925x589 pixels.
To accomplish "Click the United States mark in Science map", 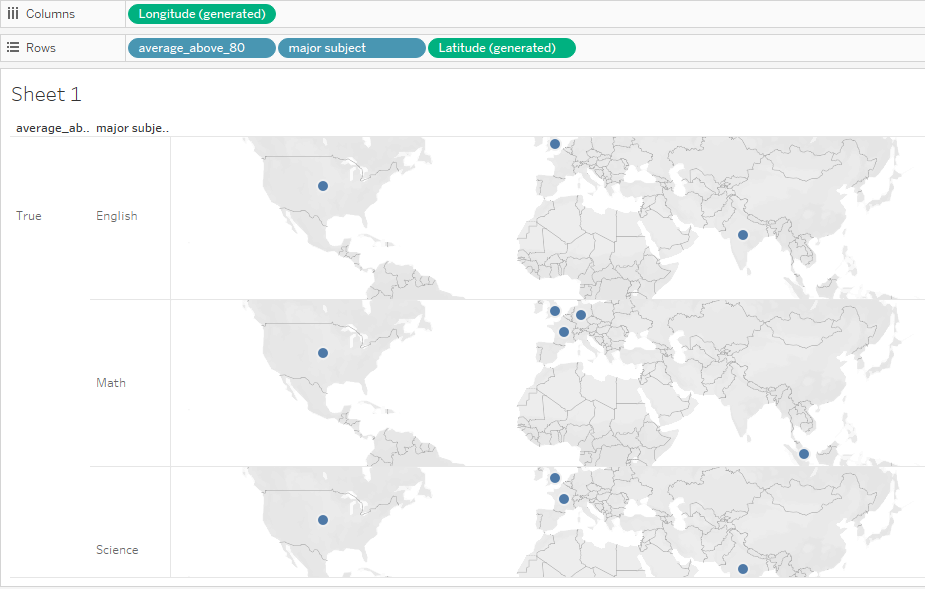I will [x=322, y=520].
